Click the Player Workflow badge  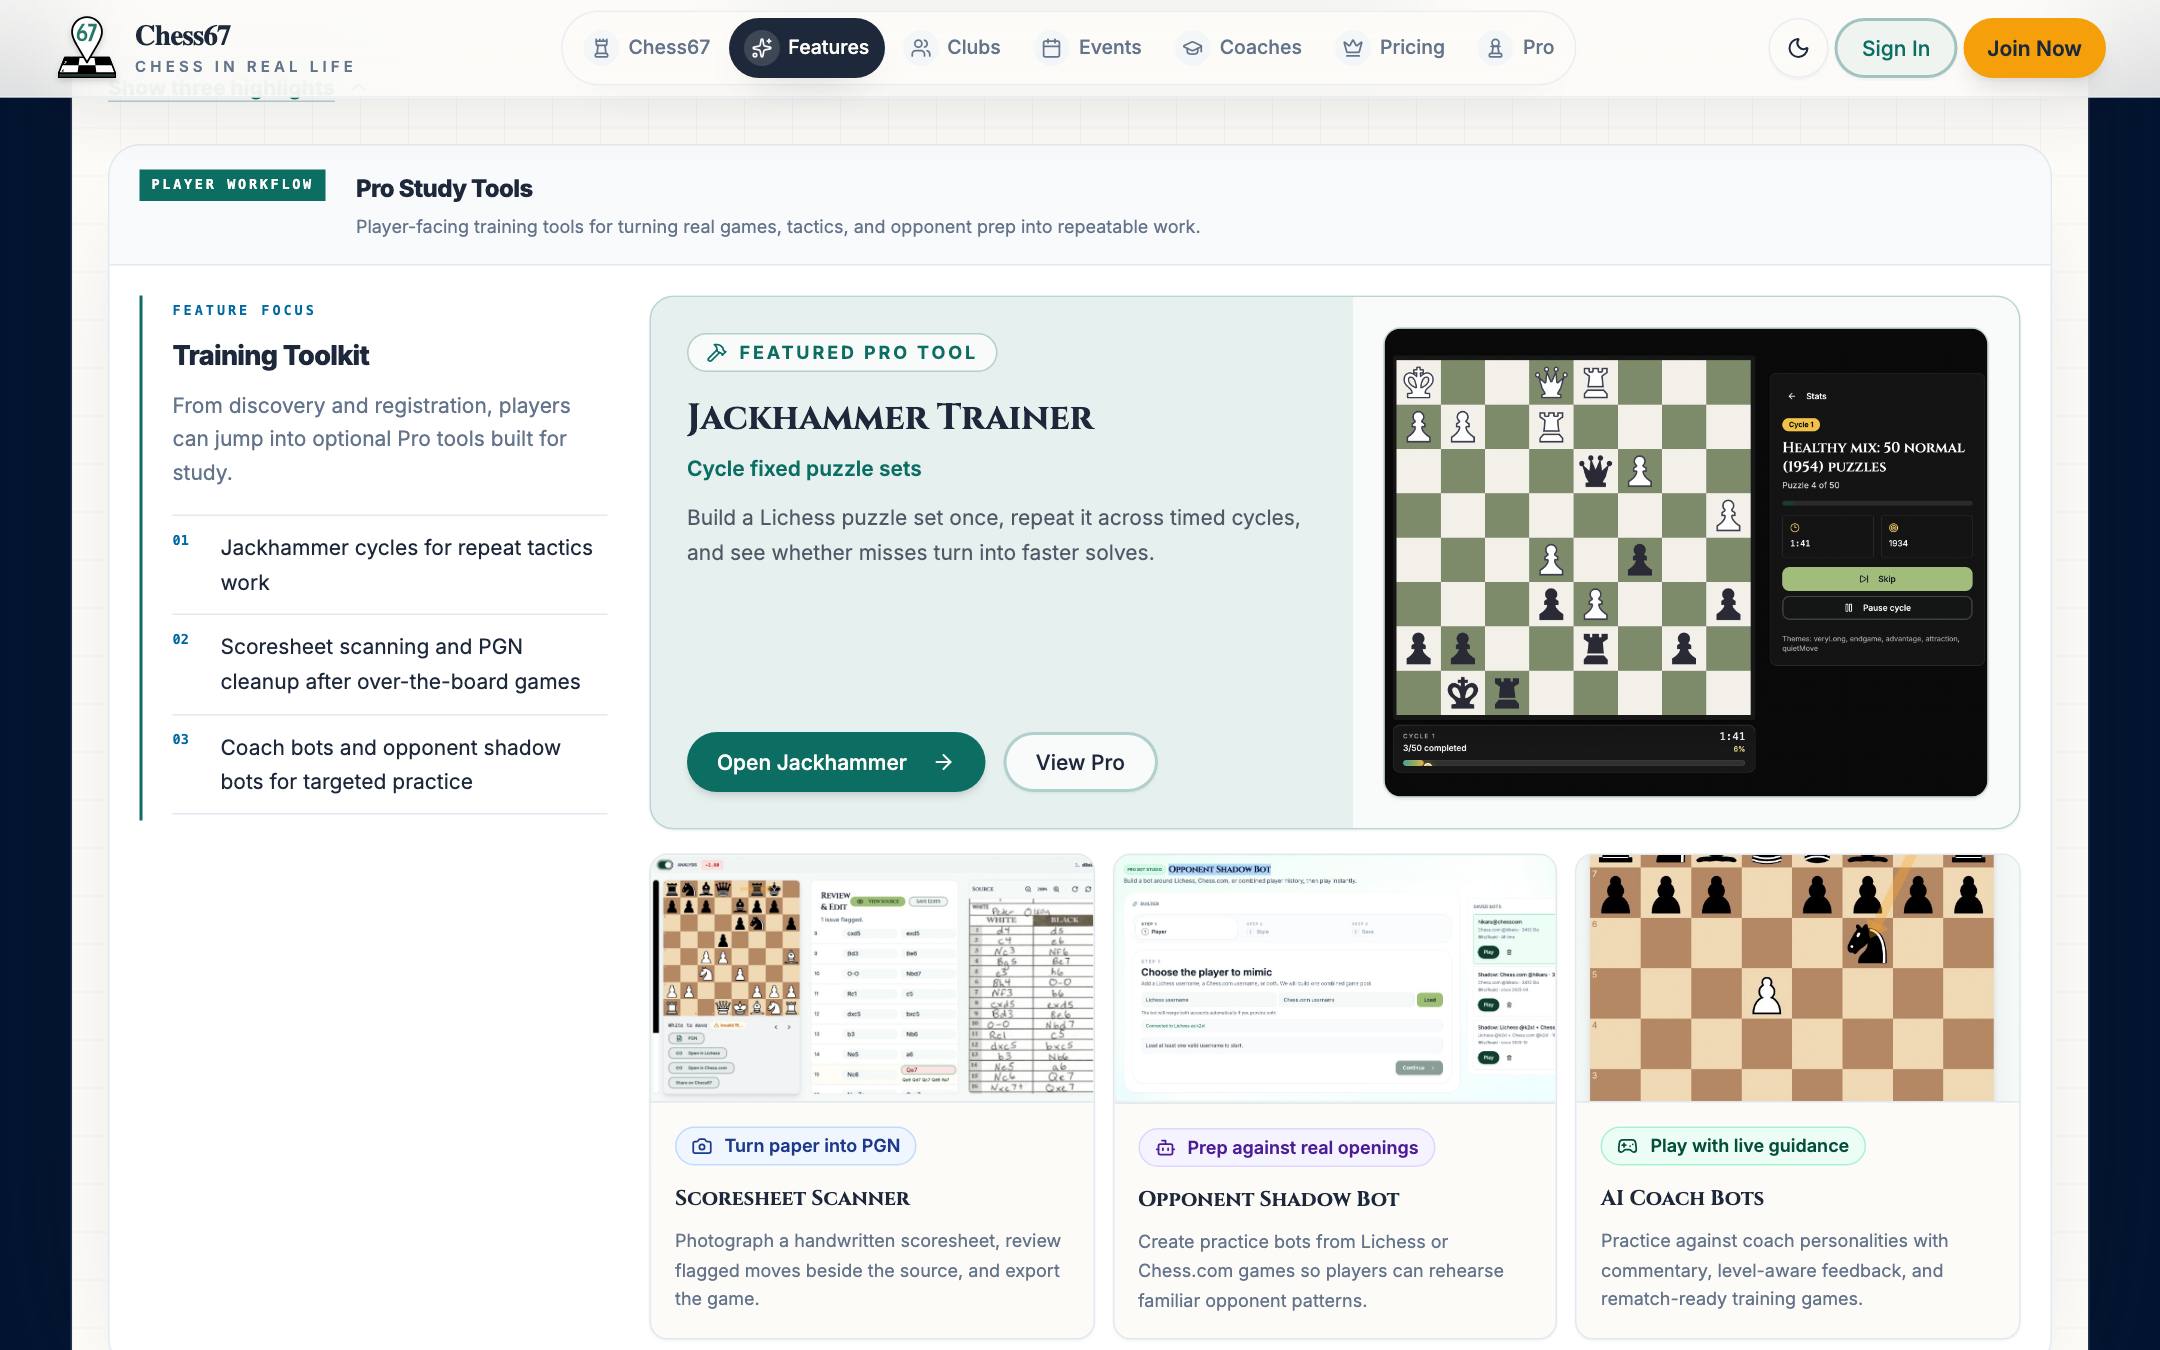[x=232, y=185]
